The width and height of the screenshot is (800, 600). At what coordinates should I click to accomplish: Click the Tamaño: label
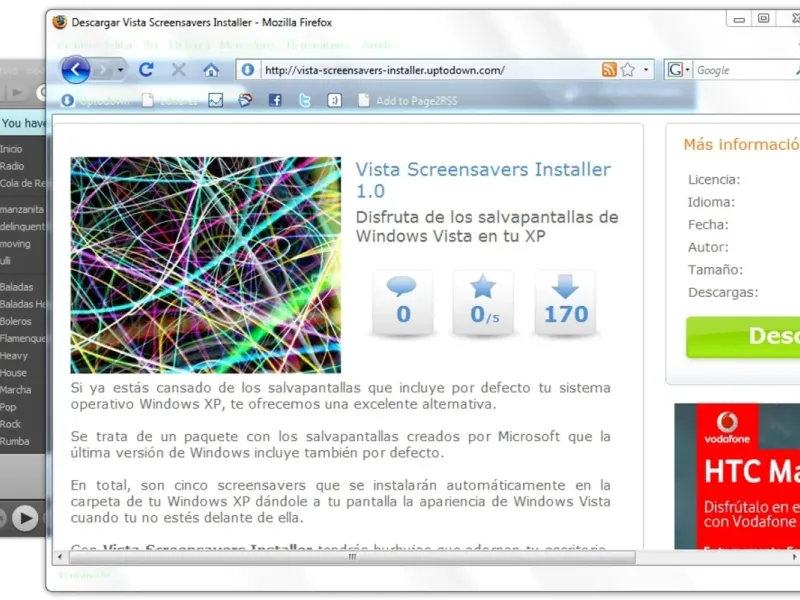pyautogui.click(x=715, y=269)
